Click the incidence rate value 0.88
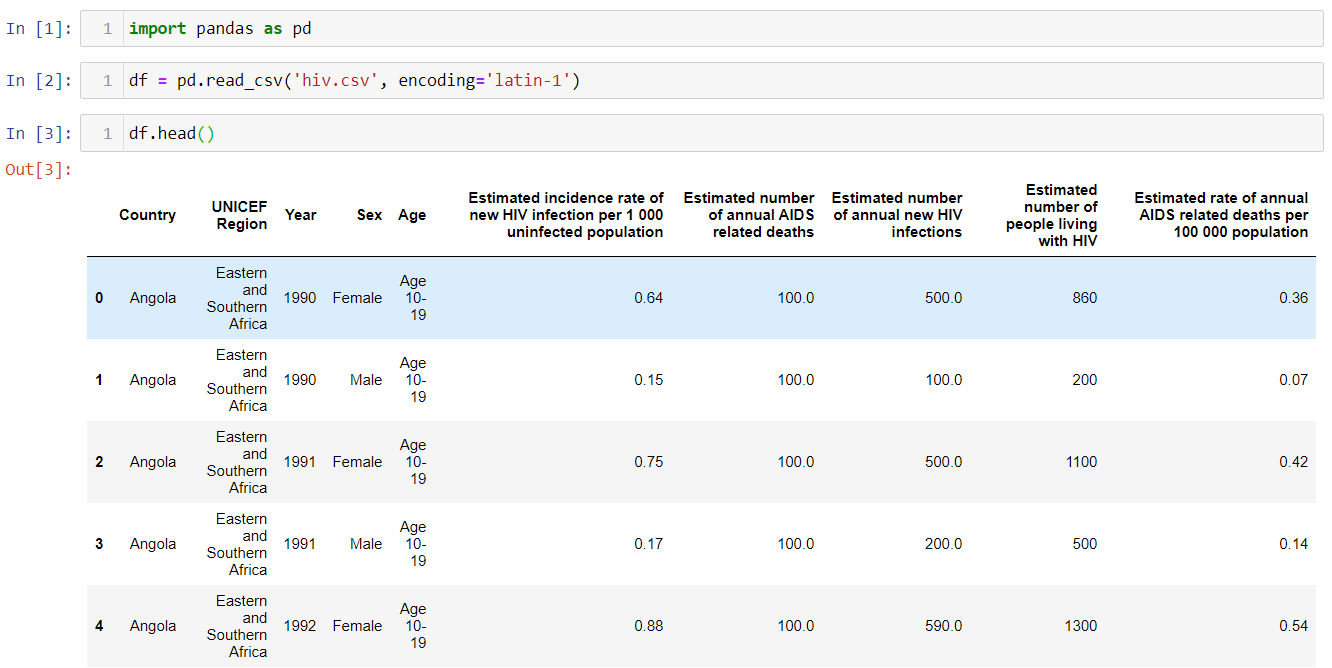This screenshot has width=1332, height=668. point(649,626)
